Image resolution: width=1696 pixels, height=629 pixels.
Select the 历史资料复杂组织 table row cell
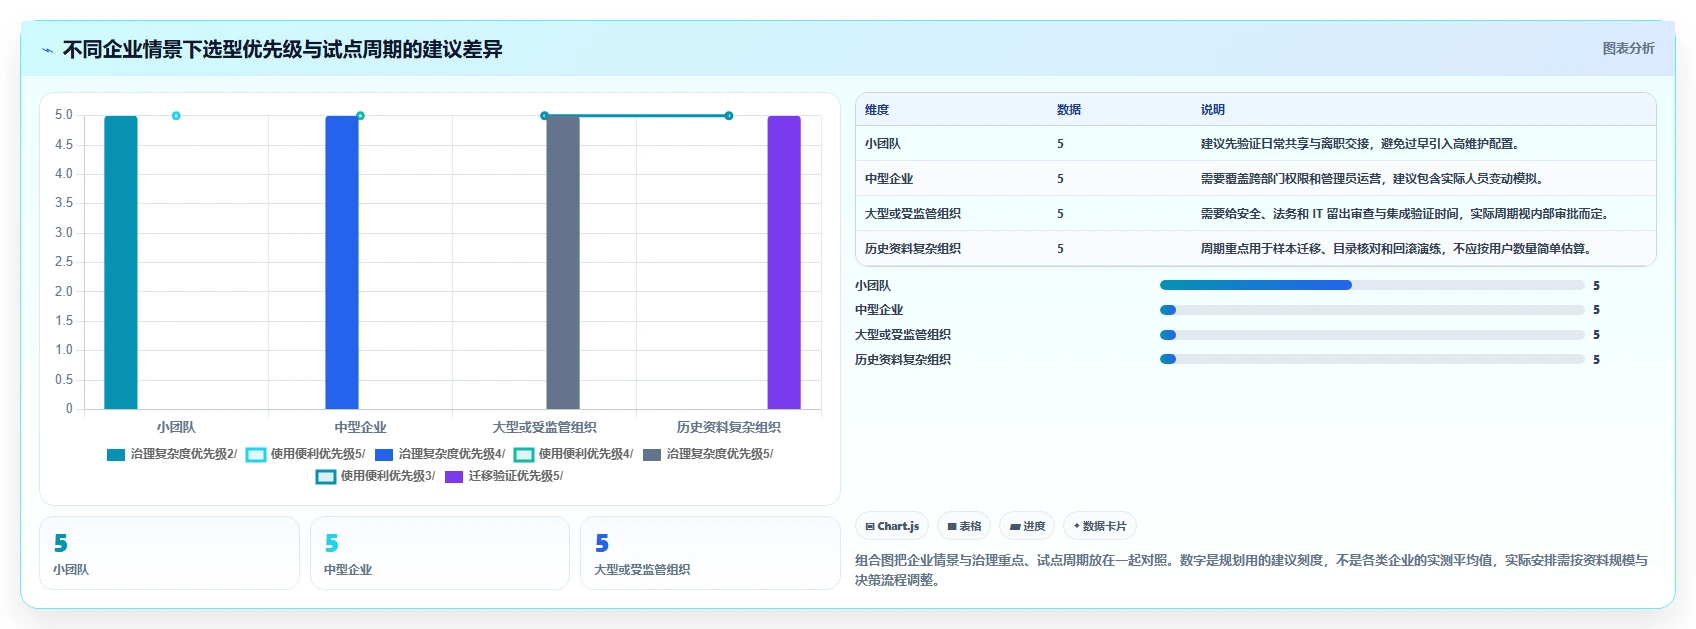913,249
